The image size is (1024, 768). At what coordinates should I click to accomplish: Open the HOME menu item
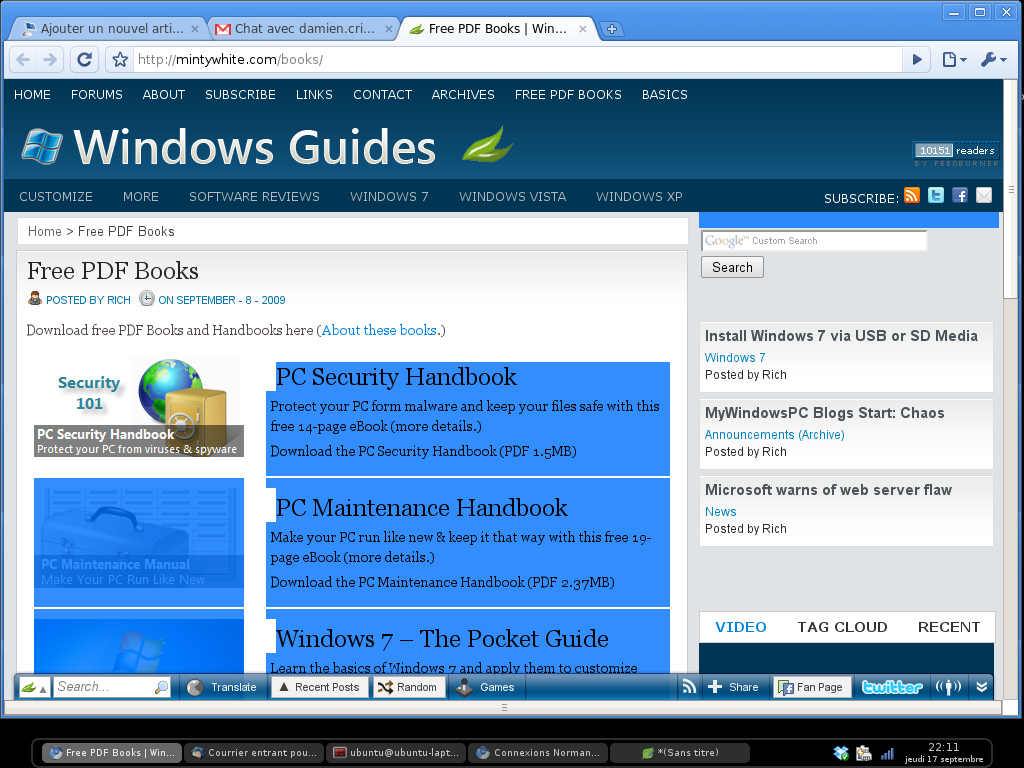32,95
